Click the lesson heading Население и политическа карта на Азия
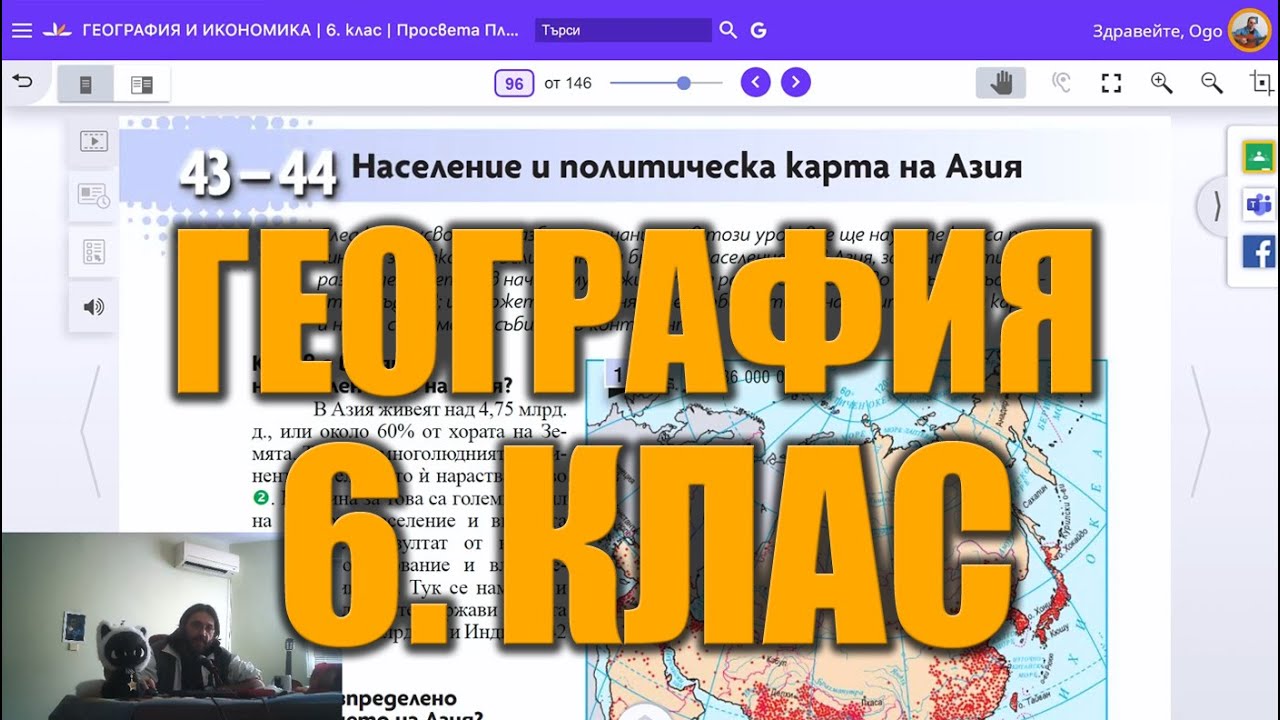Viewport: 1280px width, 720px height. pyautogui.click(x=687, y=166)
